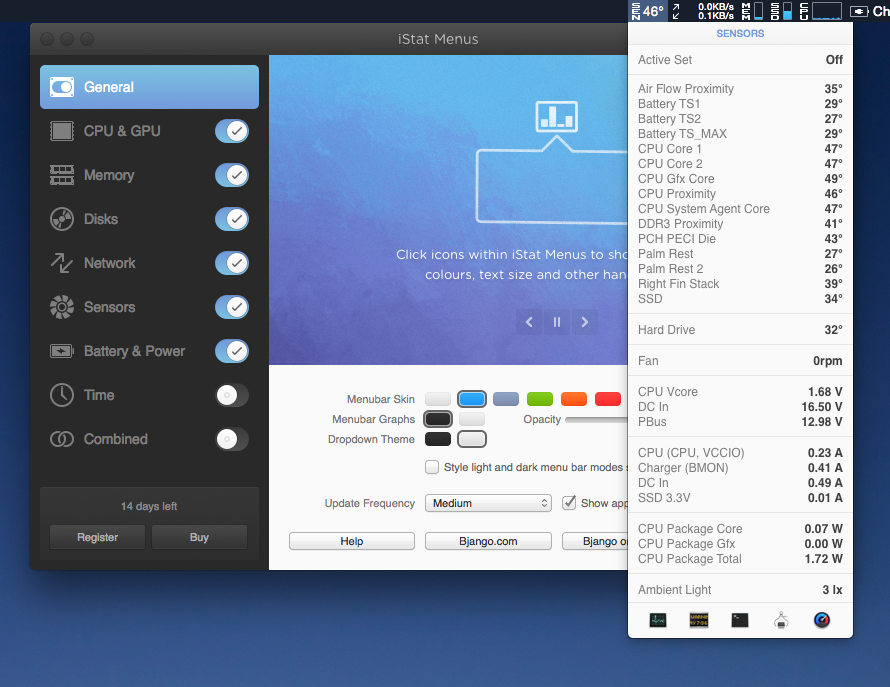Click the Sensors fan icon in sidebar
The width and height of the screenshot is (890, 687).
click(62, 307)
